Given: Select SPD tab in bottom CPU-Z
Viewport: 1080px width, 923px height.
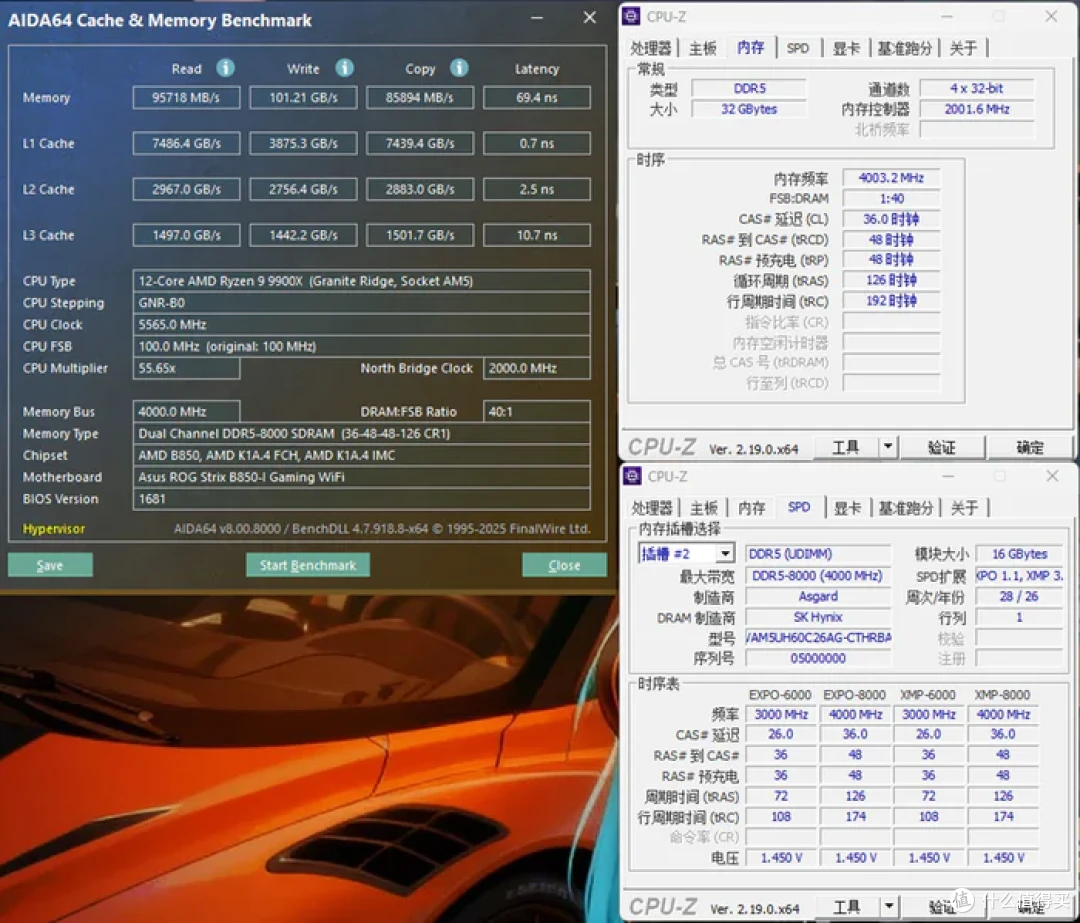Looking at the screenshot, I should pyautogui.click(x=799, y=507).
